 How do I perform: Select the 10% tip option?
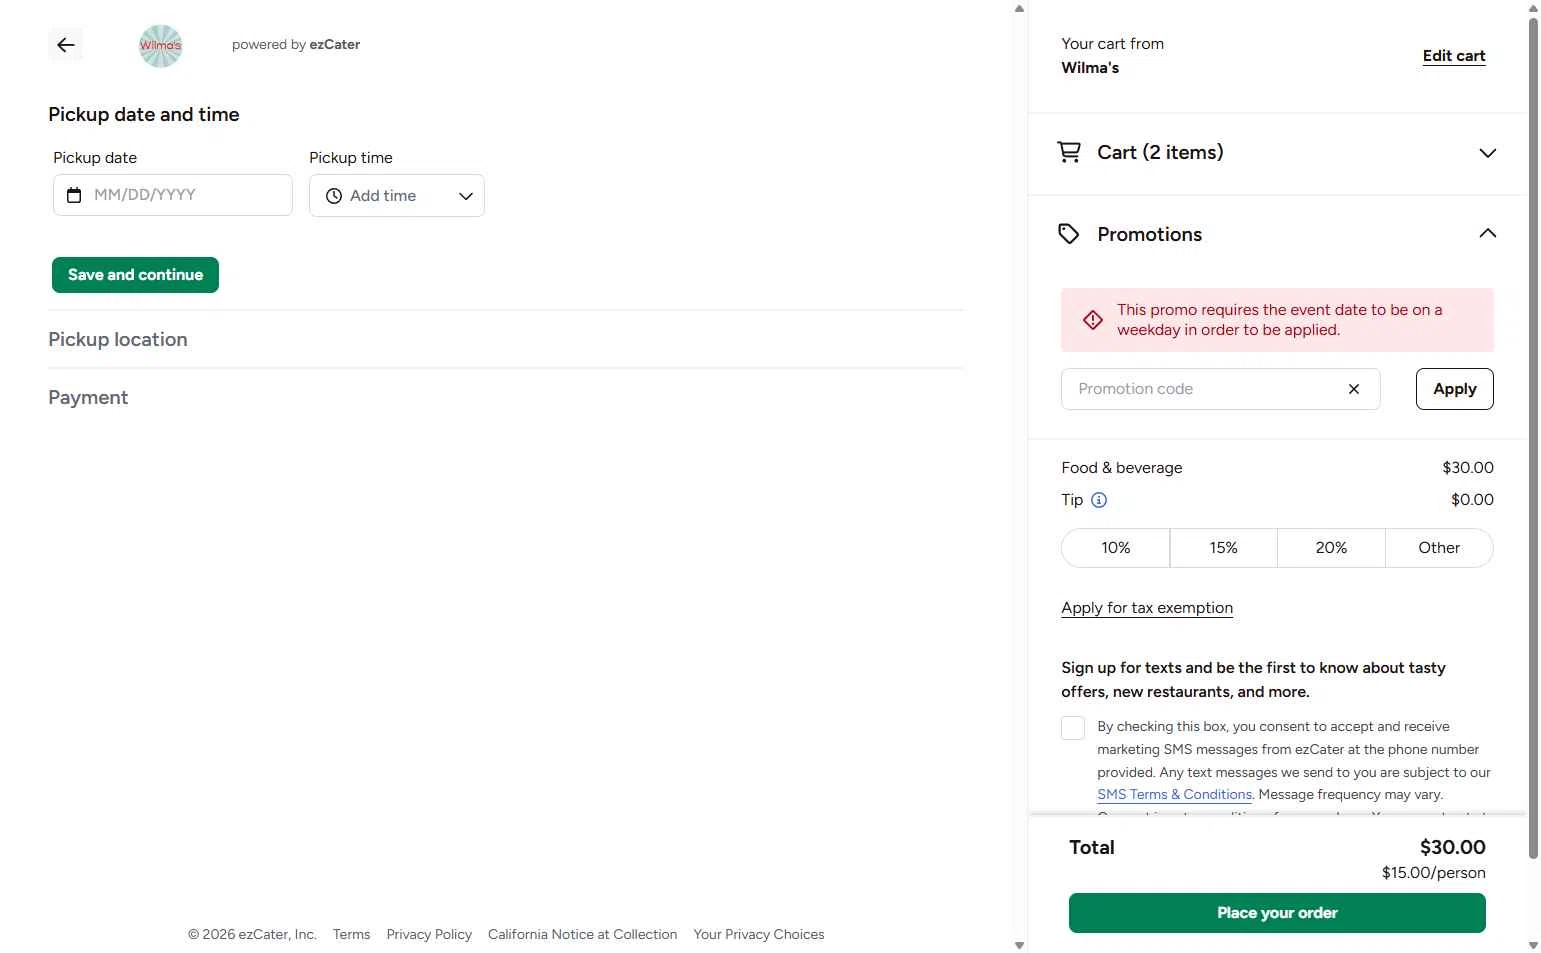(1115, 548)
